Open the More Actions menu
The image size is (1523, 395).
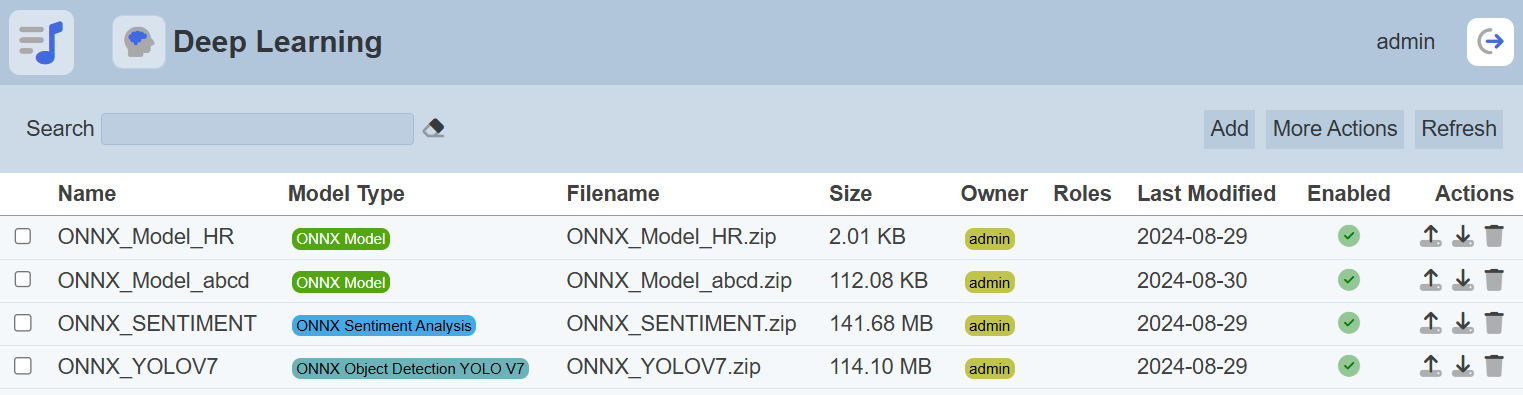[1335, 129]
